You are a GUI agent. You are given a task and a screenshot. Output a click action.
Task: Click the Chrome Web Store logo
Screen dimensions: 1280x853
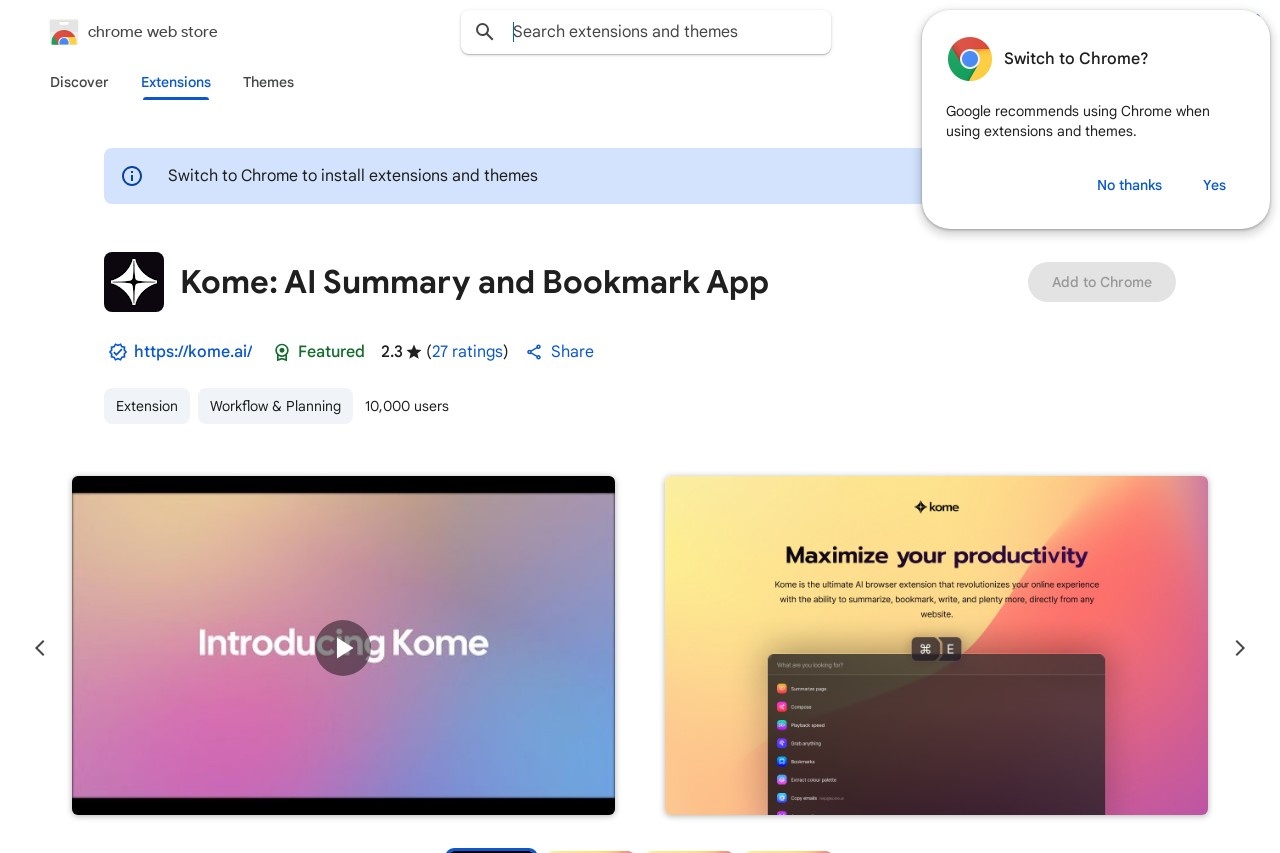point(64,32)
